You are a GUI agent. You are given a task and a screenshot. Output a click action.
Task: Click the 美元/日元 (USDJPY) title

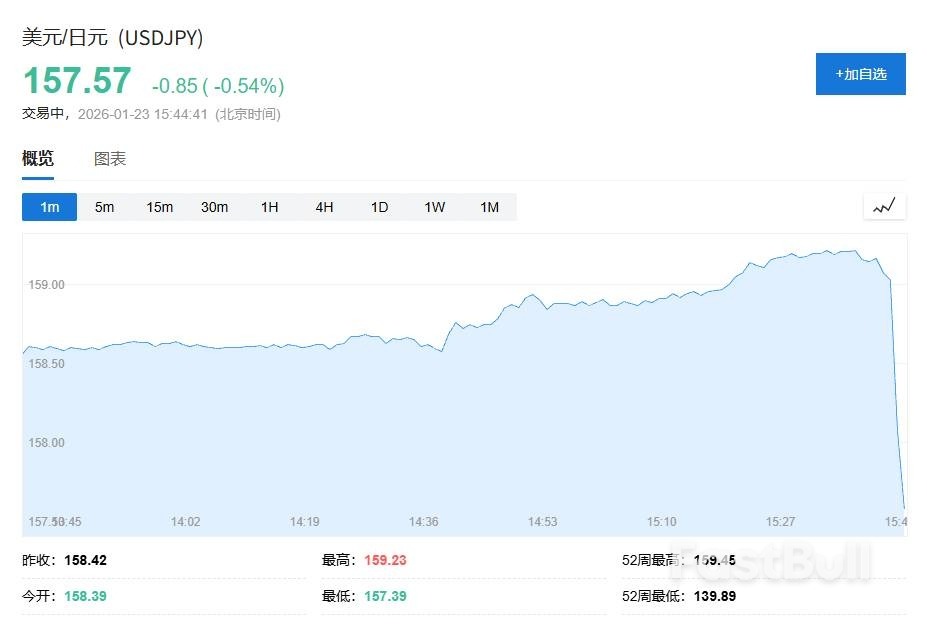coord(113,38)
